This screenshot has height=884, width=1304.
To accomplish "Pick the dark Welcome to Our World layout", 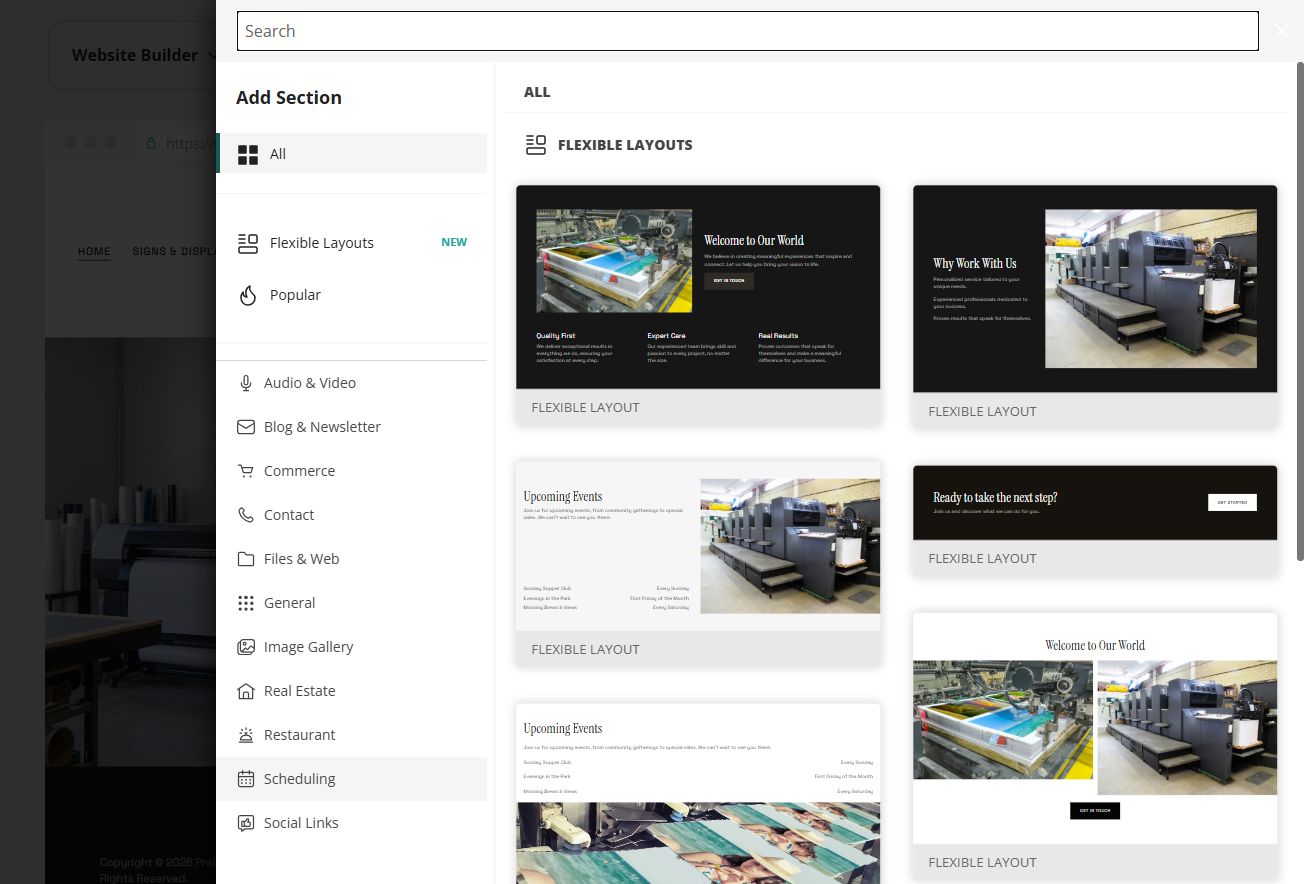I will point(698,305).
